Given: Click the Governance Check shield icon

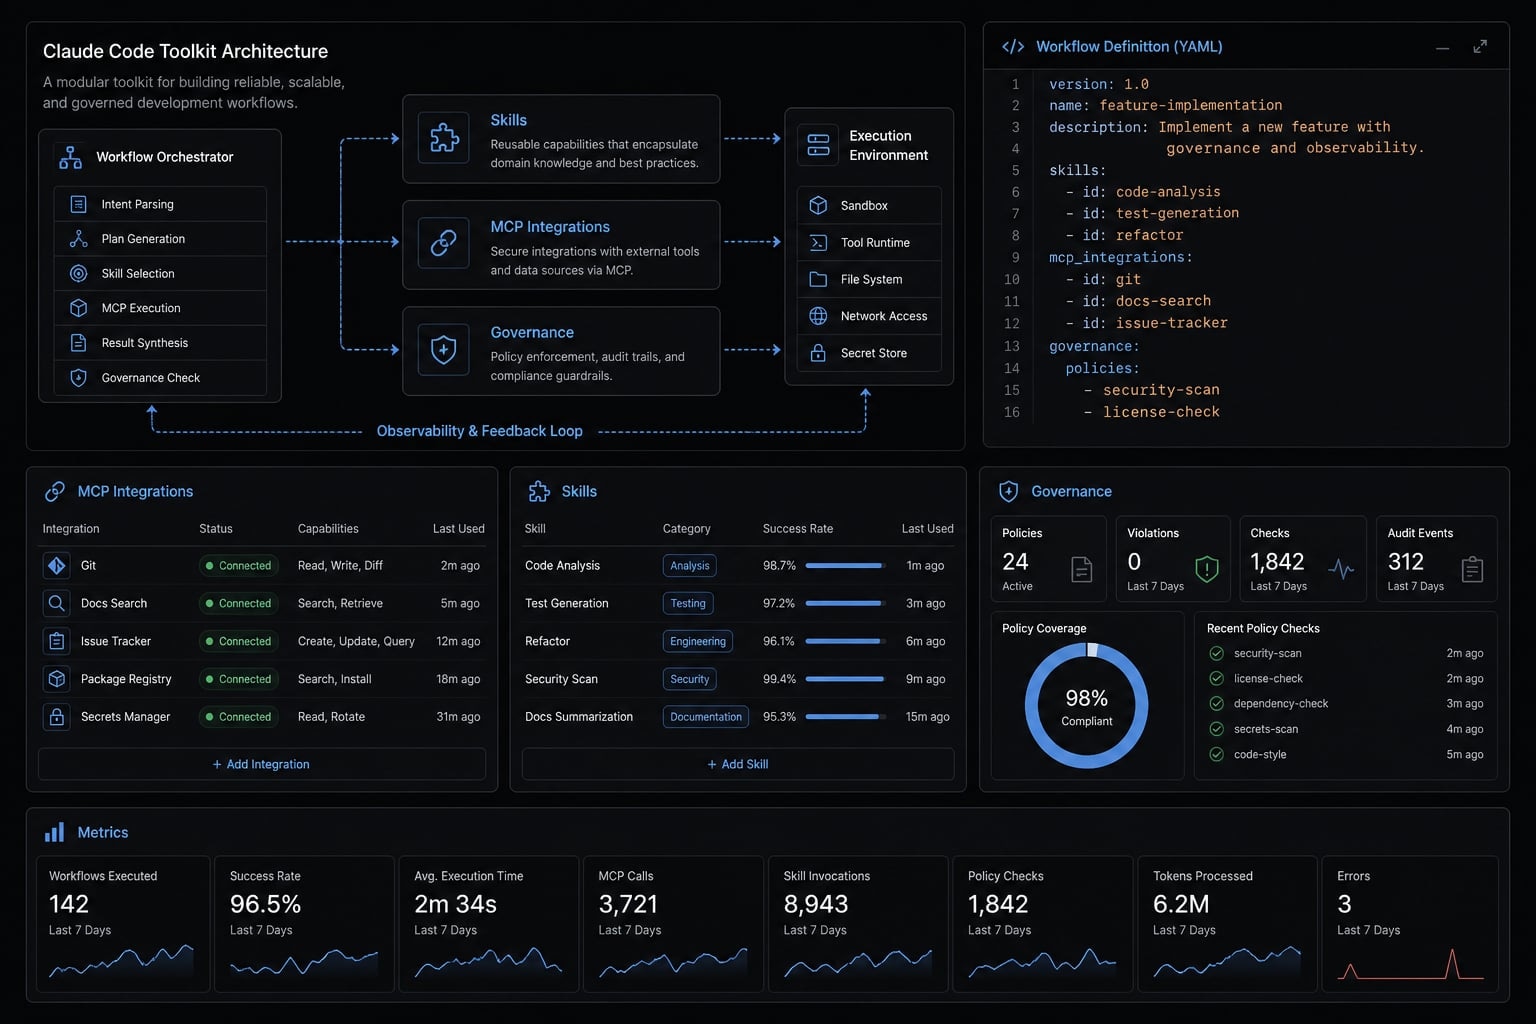Looking at the screenshot, I should [x=78, y=378].
